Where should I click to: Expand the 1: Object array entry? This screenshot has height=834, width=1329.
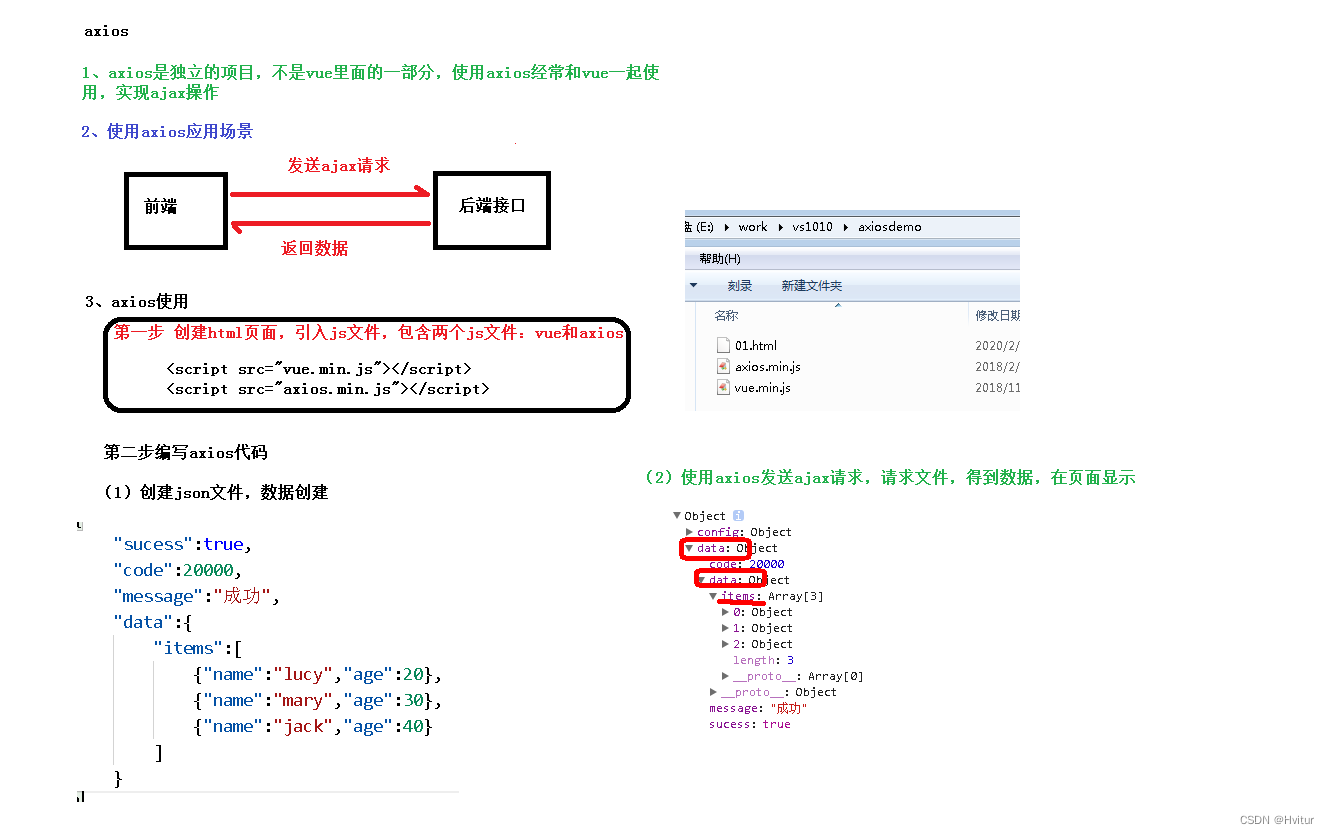click(725, 628)
